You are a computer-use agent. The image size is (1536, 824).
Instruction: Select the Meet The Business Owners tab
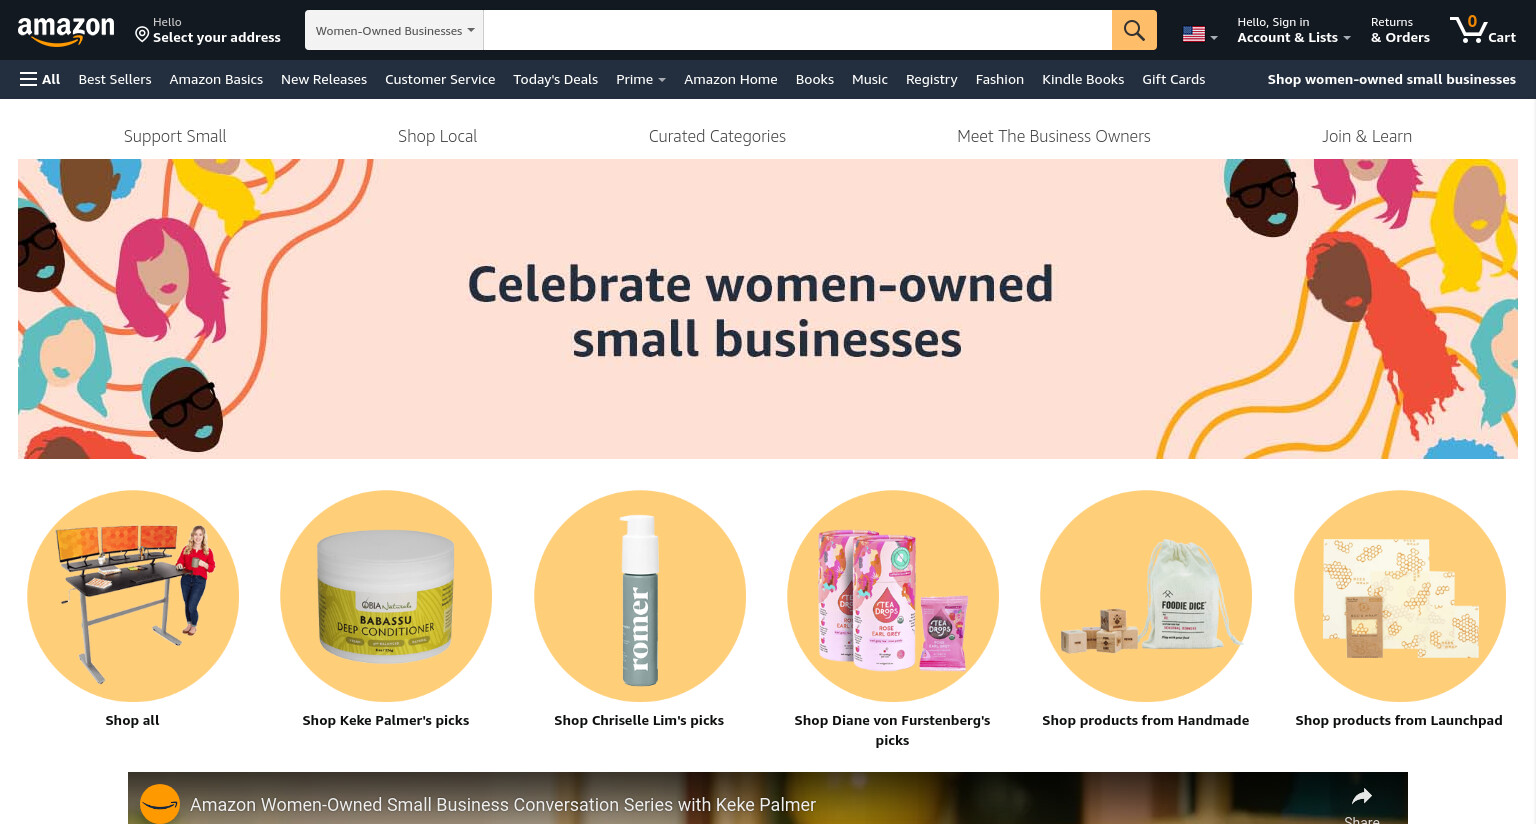[1053, 136]
